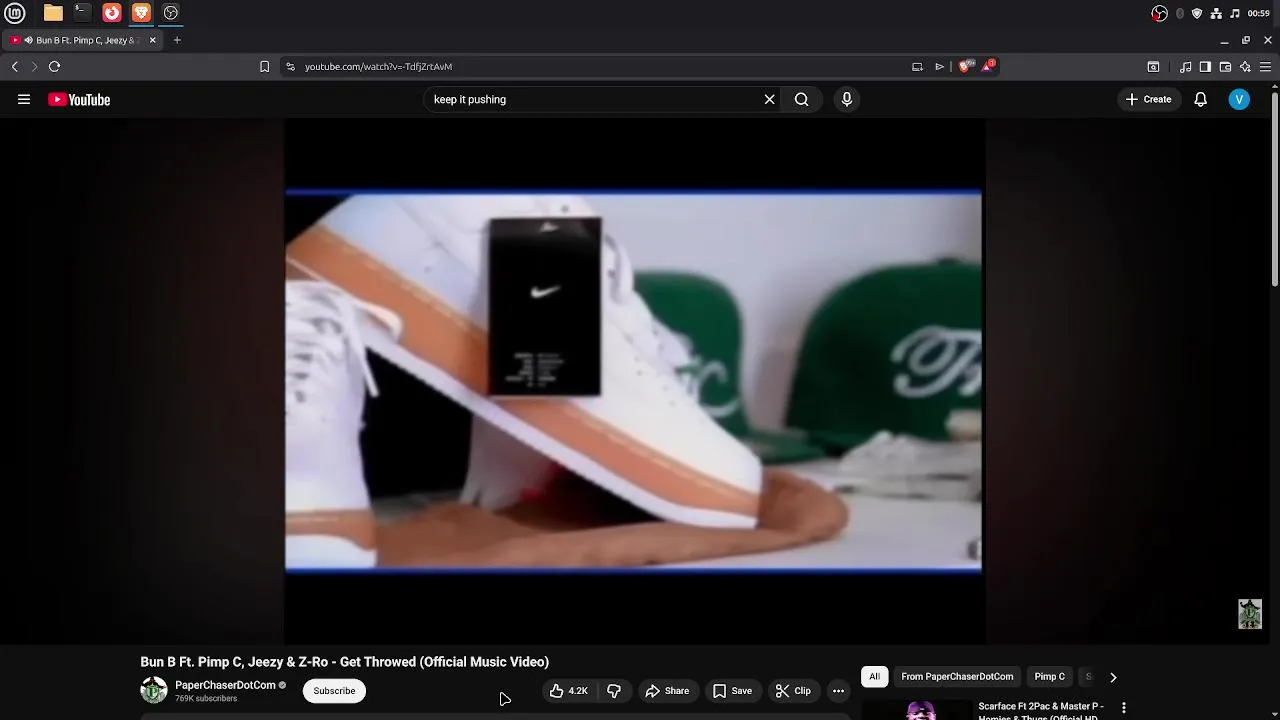Mute the tab via speaker icon
This screenshot has width=1280, height=720.
[x=27, y=40]
